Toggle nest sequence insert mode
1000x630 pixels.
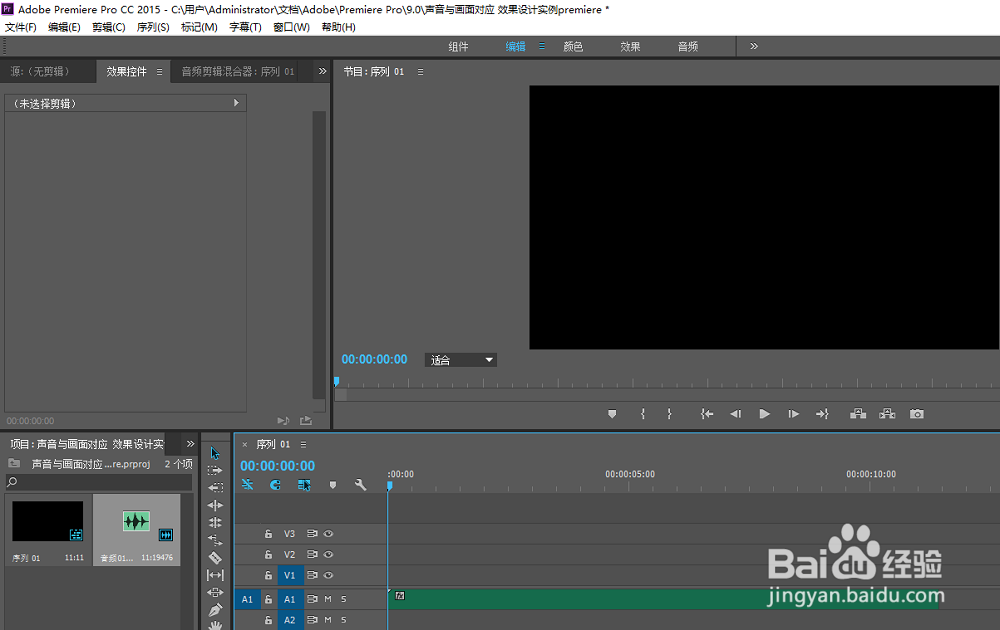247,485
